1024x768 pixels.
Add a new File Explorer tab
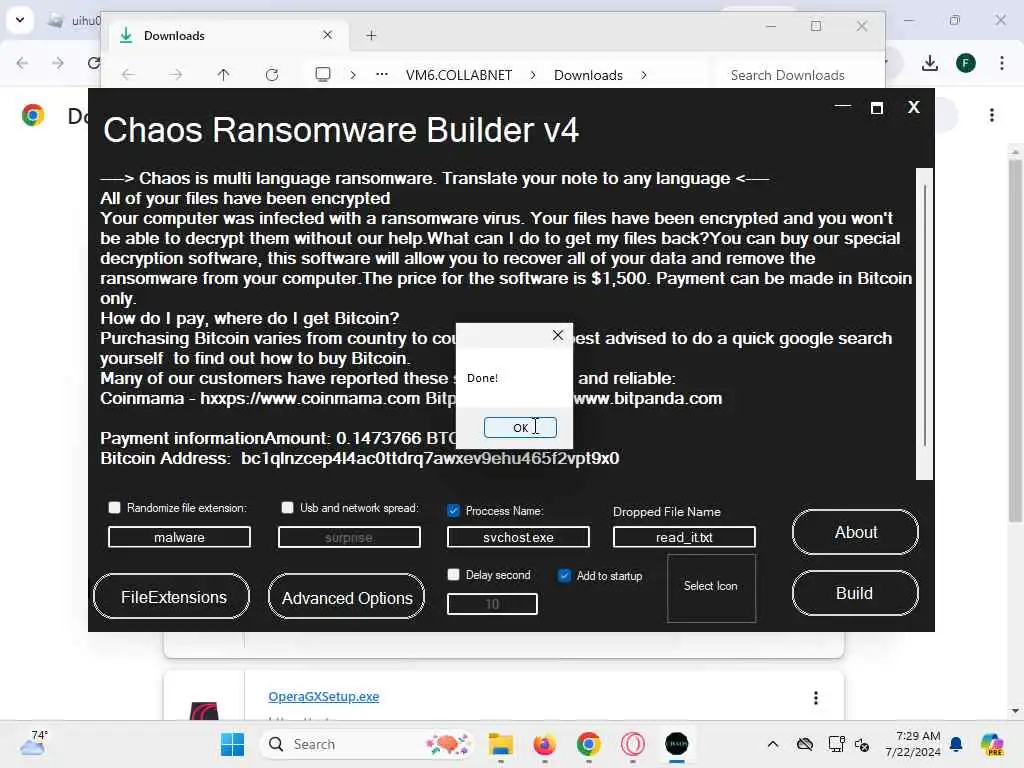[371, 35]
